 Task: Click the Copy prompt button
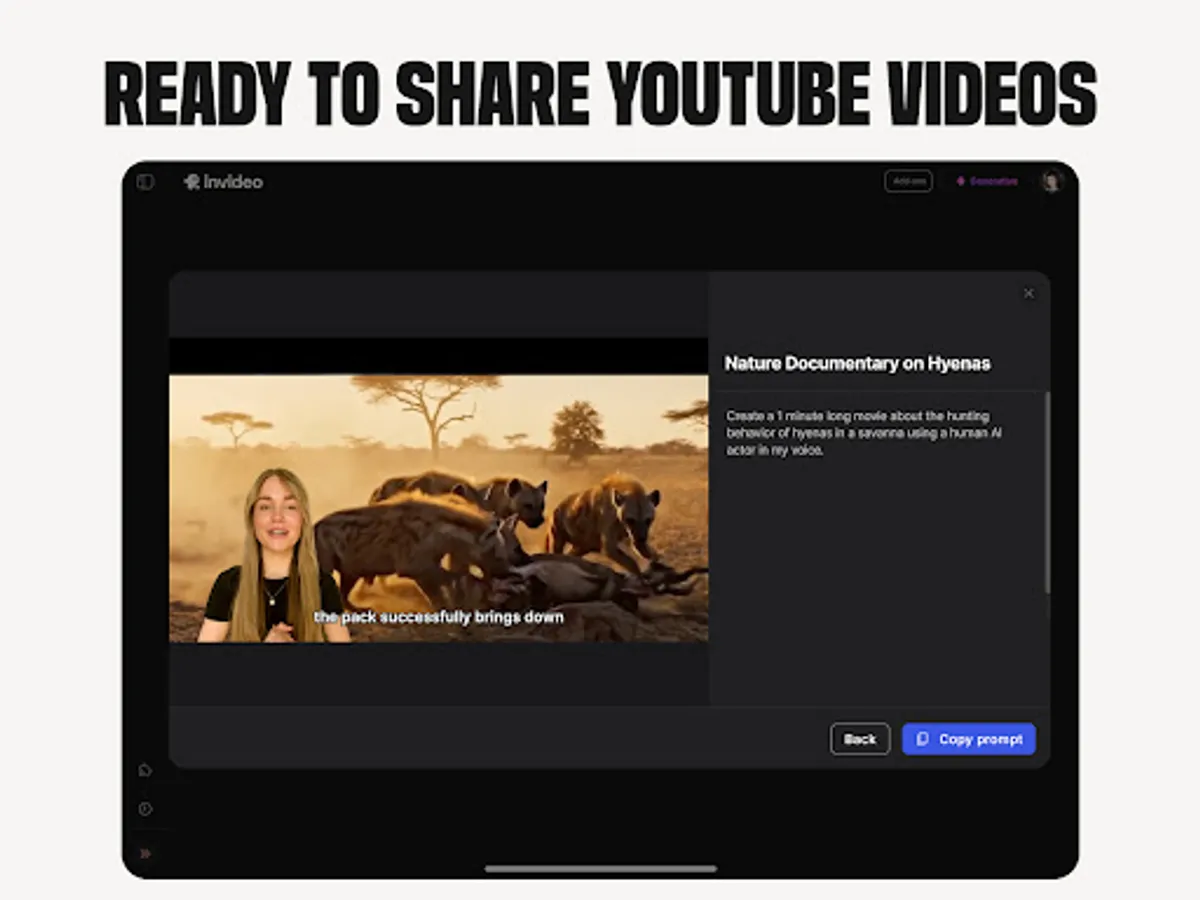pyautogui.click(x=968, y=739)
